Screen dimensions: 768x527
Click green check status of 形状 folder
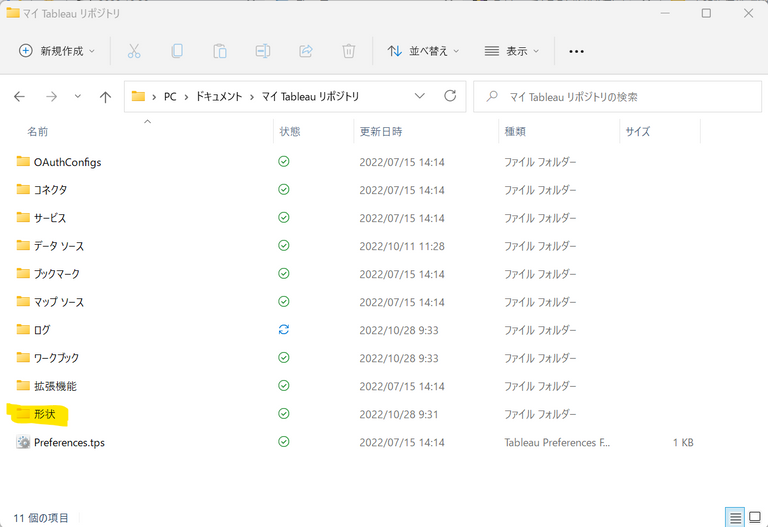[284, 414]
